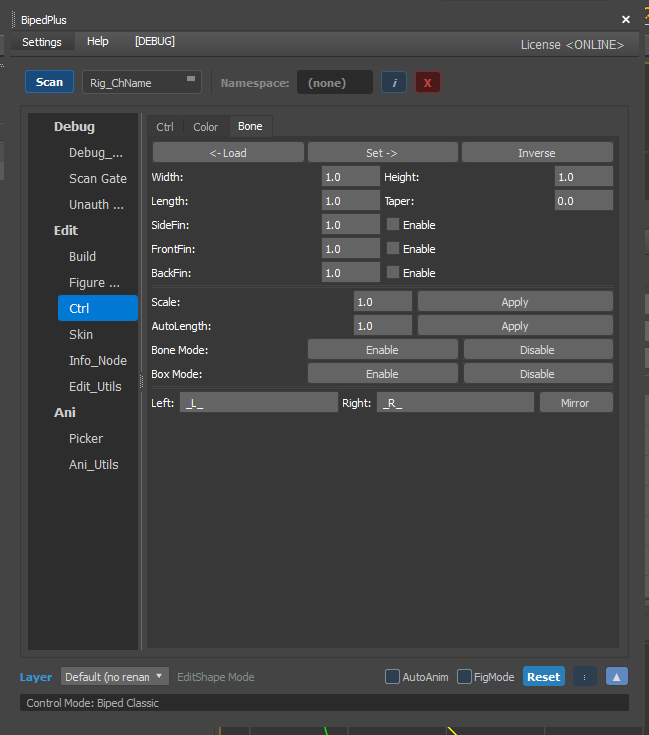Click the red X clear namespace icon

(x=427, y=82)
